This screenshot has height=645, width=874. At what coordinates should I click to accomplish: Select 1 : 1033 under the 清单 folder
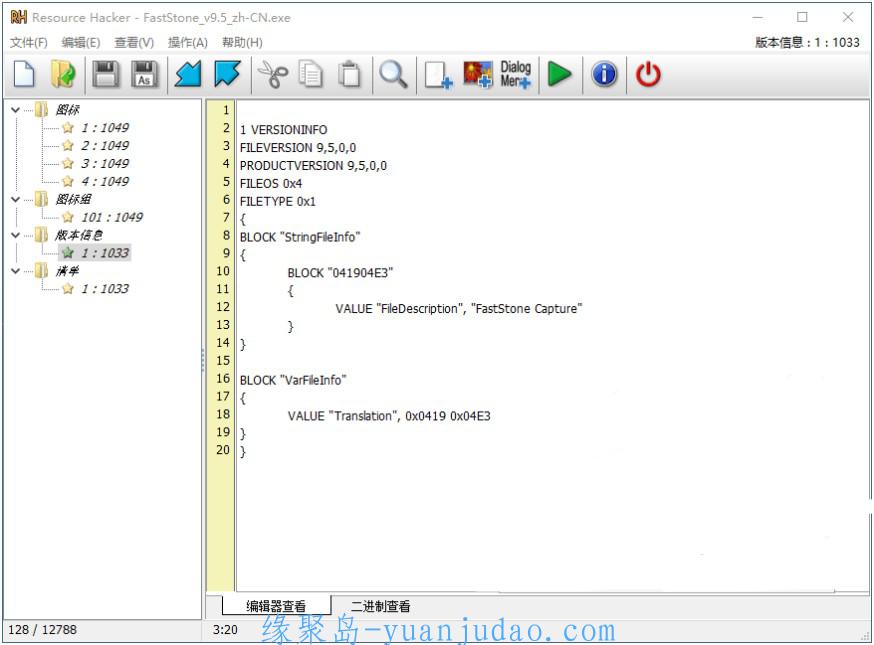coord(105,289)
